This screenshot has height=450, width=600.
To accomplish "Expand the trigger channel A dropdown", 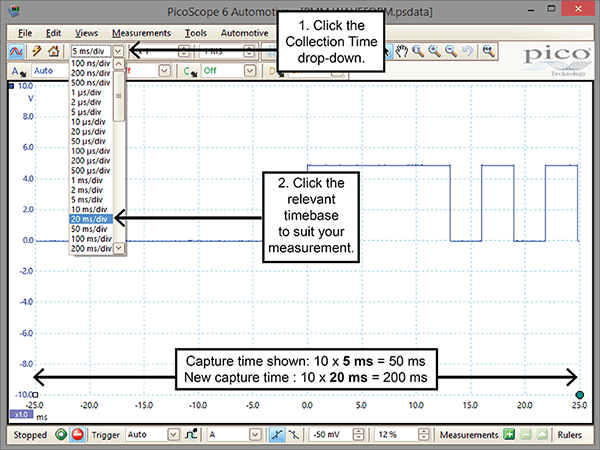I will [255, 435].
